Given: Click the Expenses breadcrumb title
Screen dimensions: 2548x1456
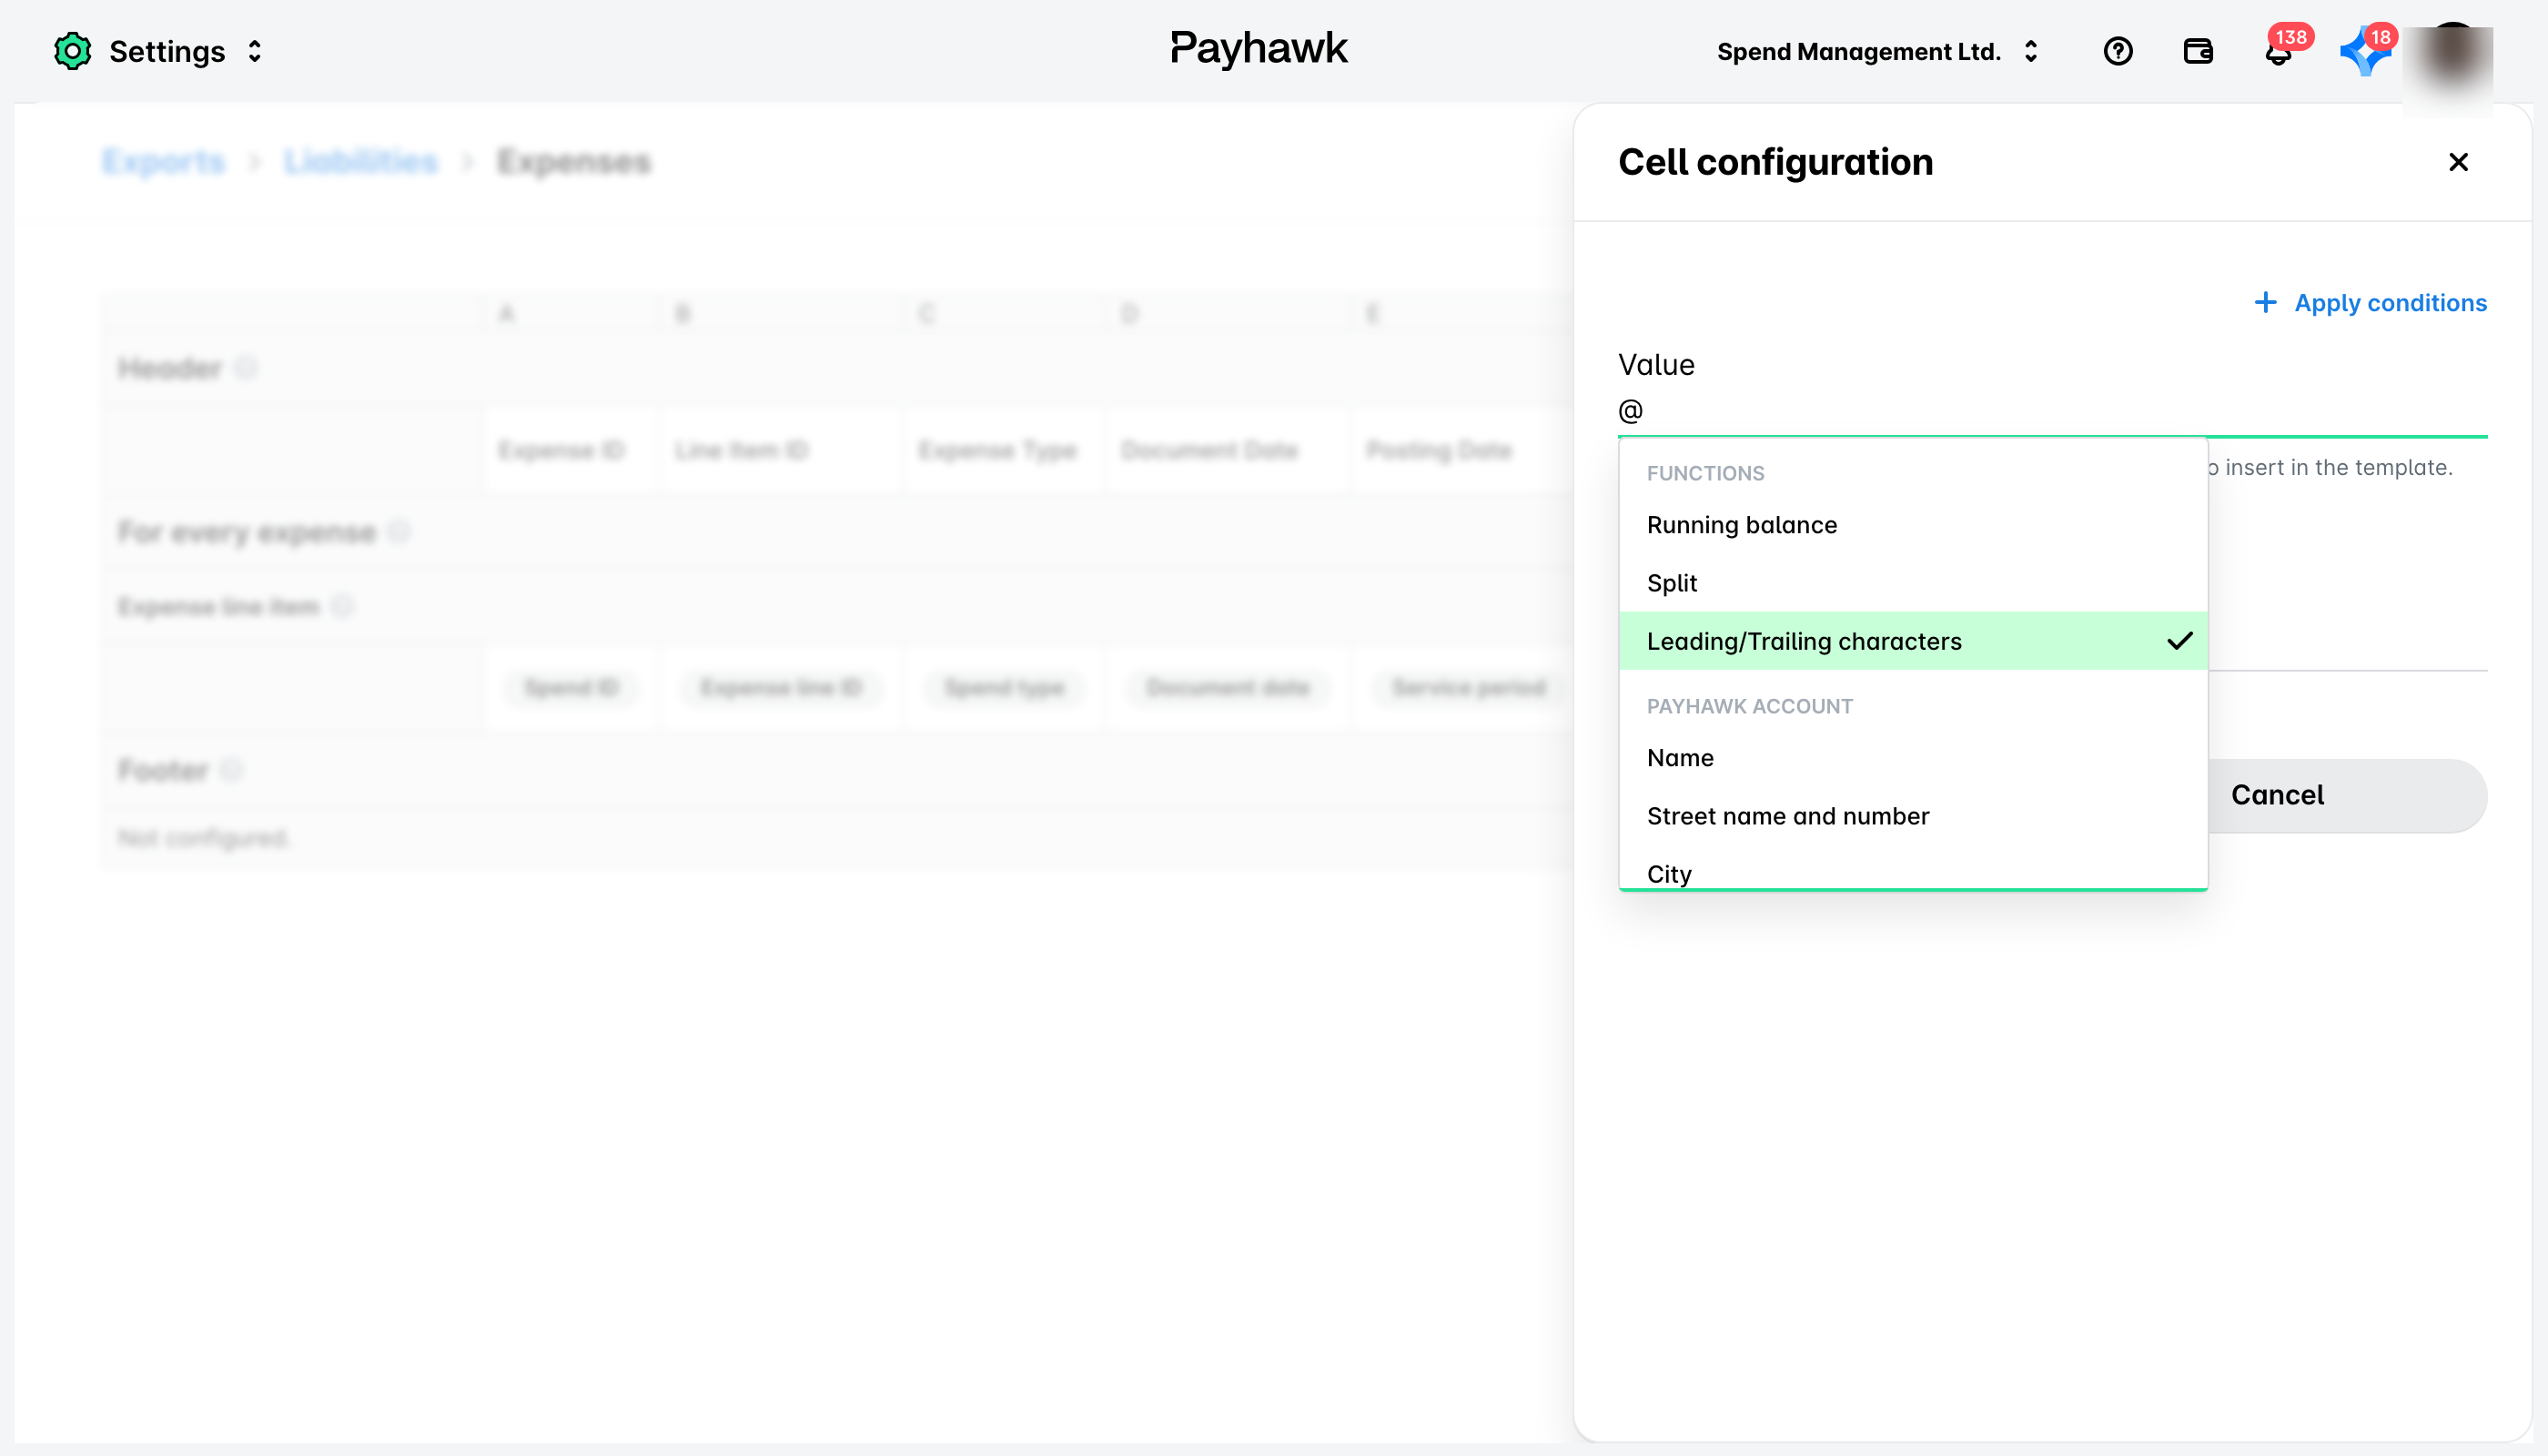Looking at the screenshot, I should click(x=574, y=162).
